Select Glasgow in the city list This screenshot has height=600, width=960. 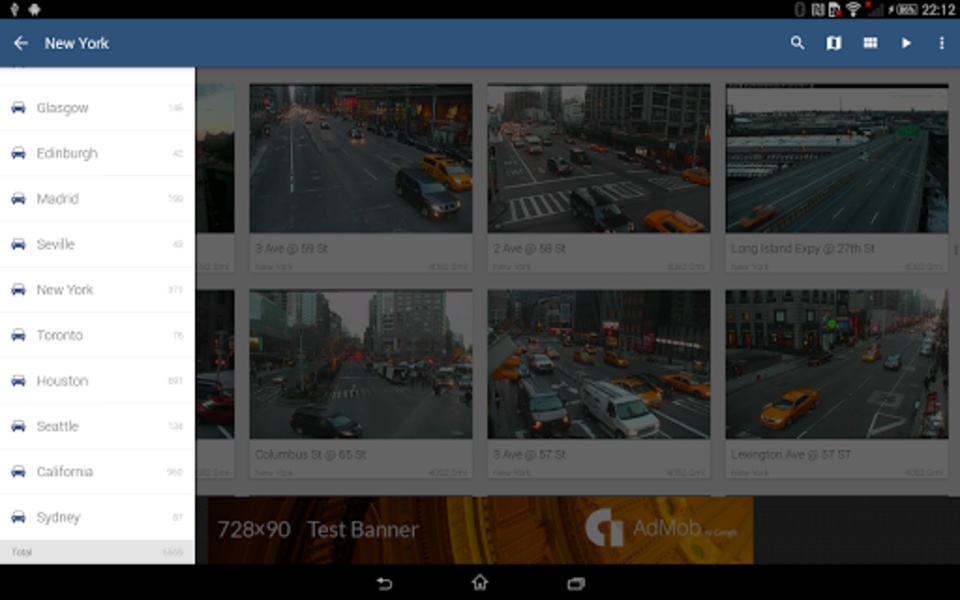tap(97, 108)
